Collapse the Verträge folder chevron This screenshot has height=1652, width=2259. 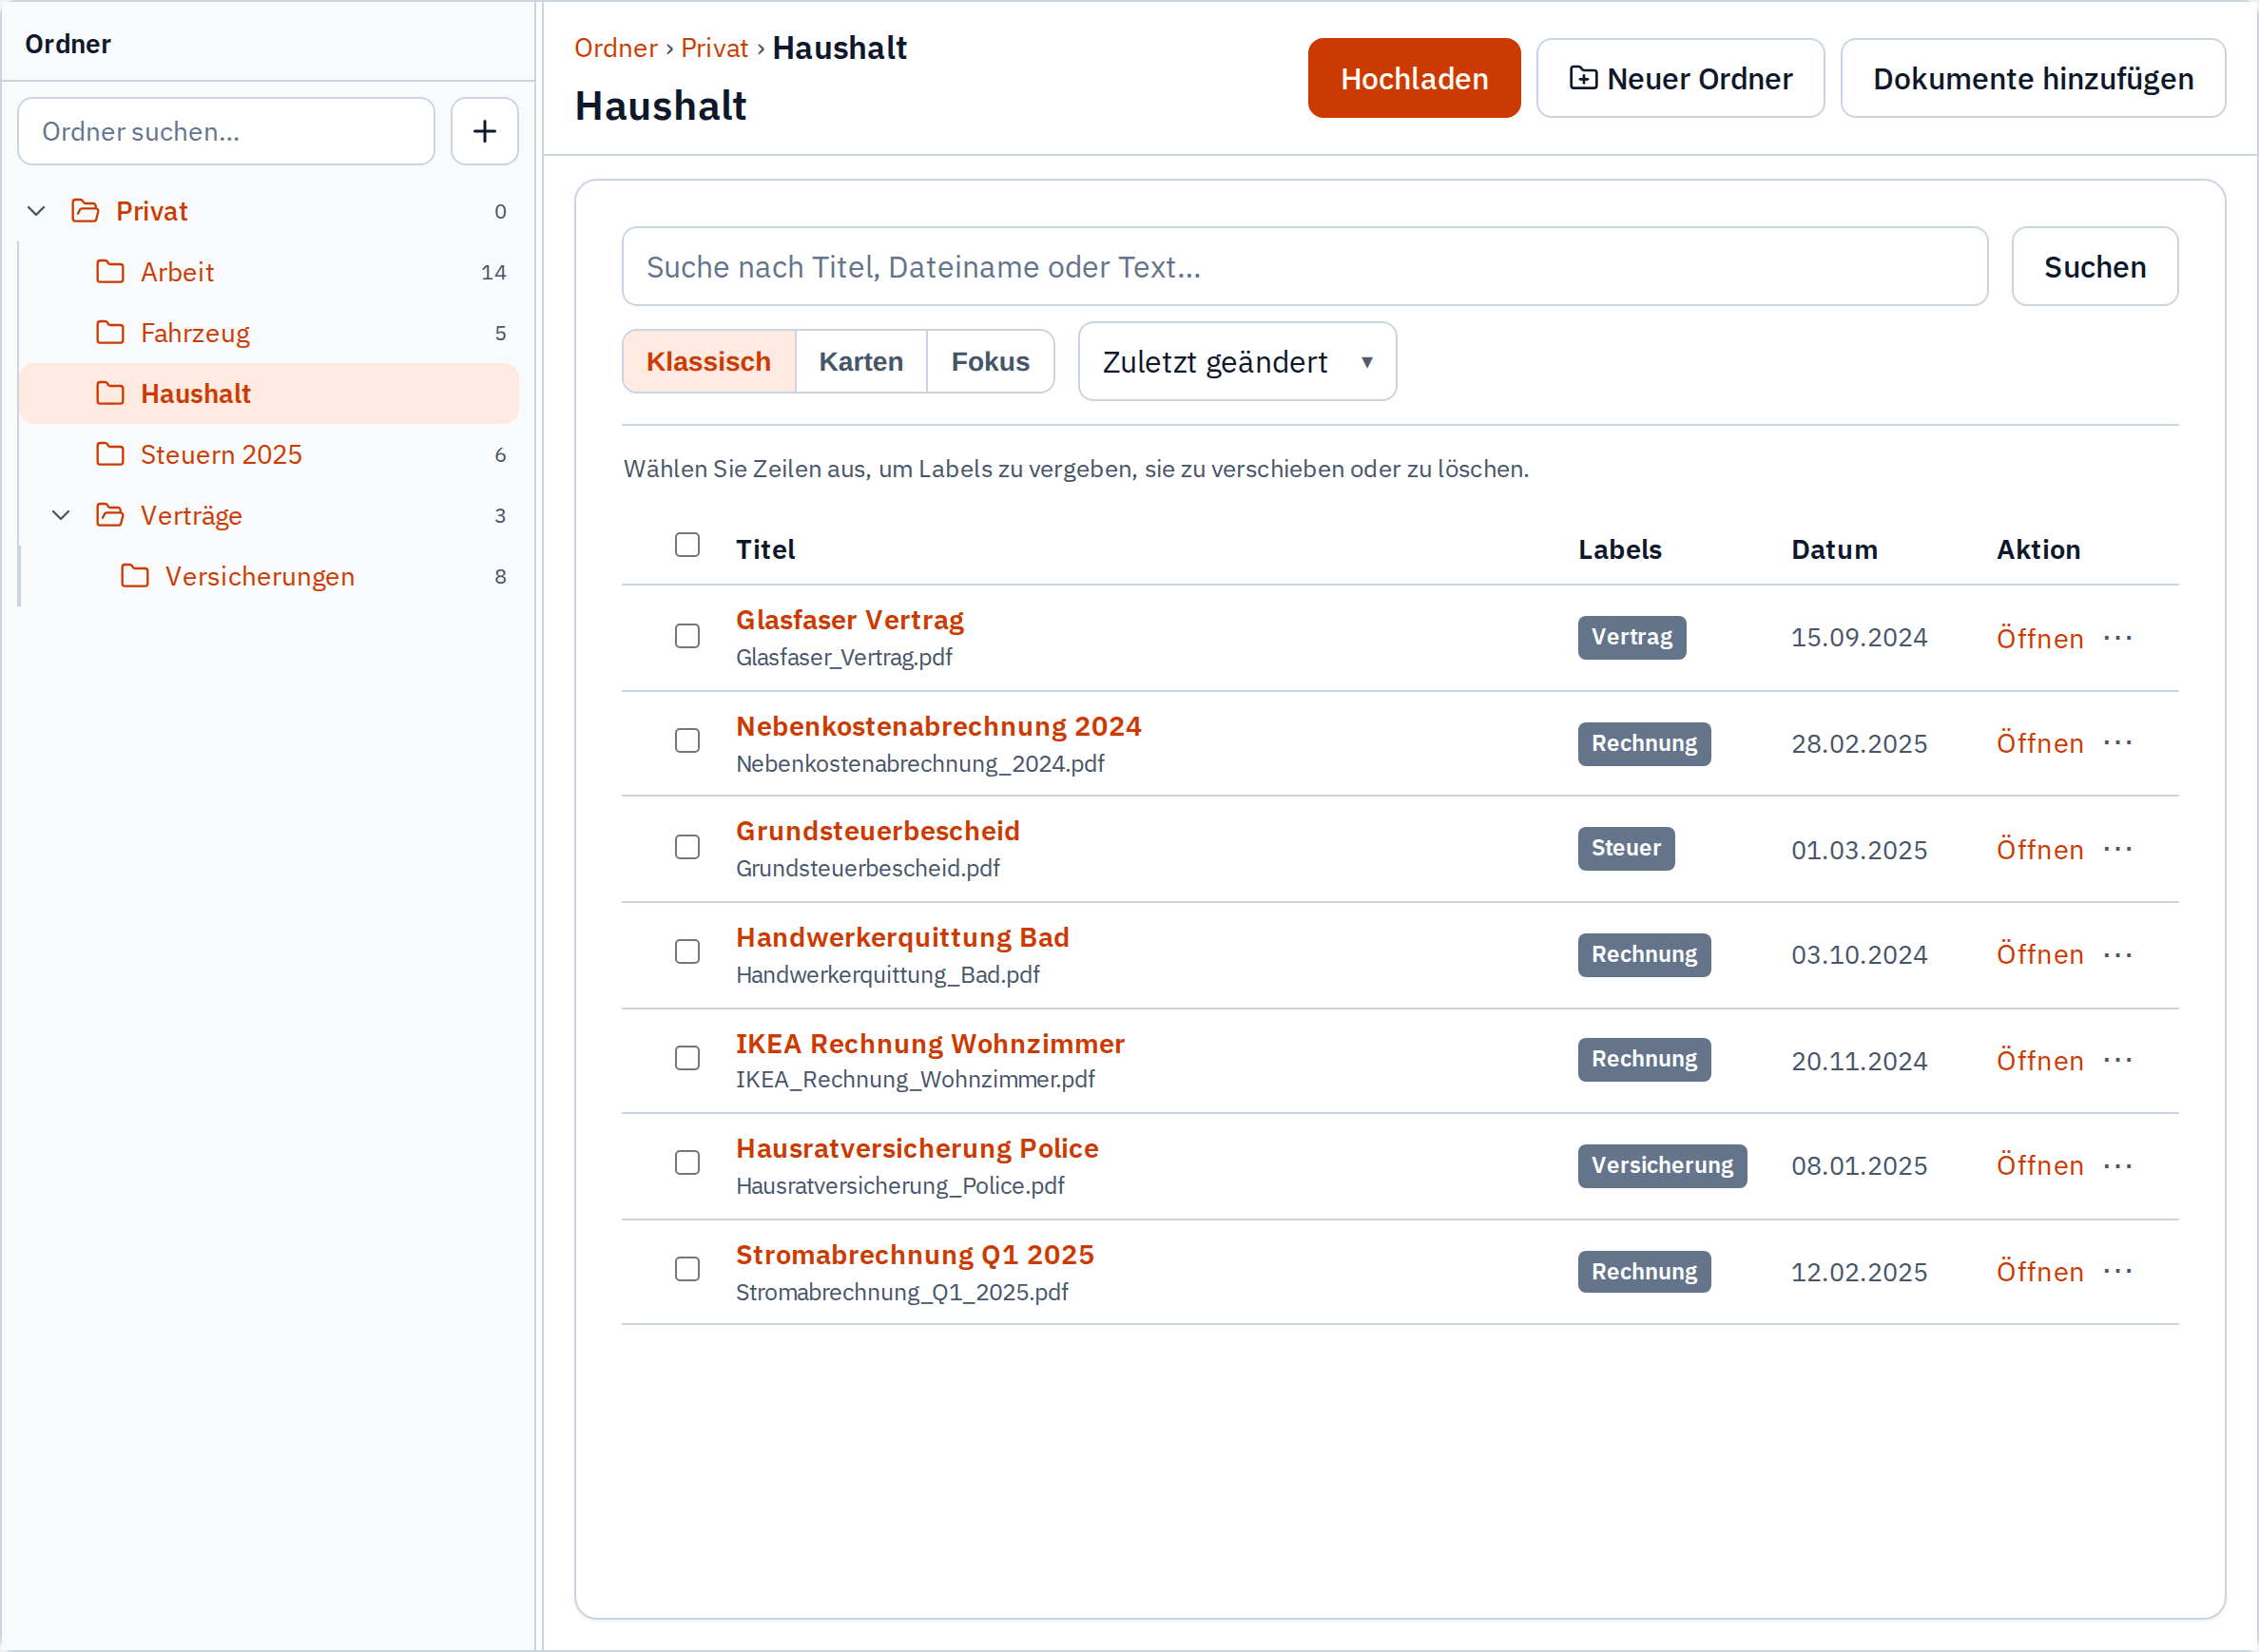[61, 516]
